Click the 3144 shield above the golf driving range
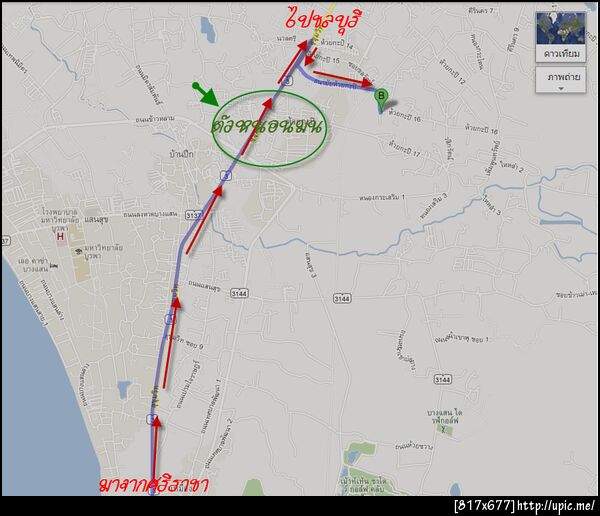 tap(442, 379)
